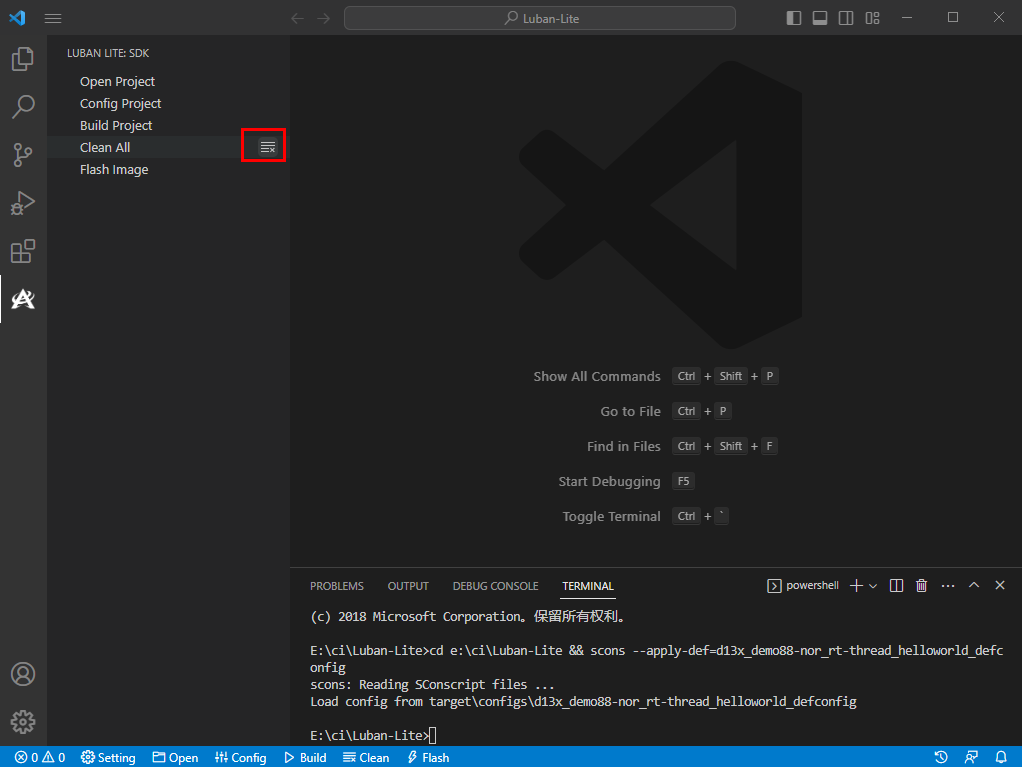Click Flash in the status bar
The image size is (1022, 767).
tap(427, 757)
